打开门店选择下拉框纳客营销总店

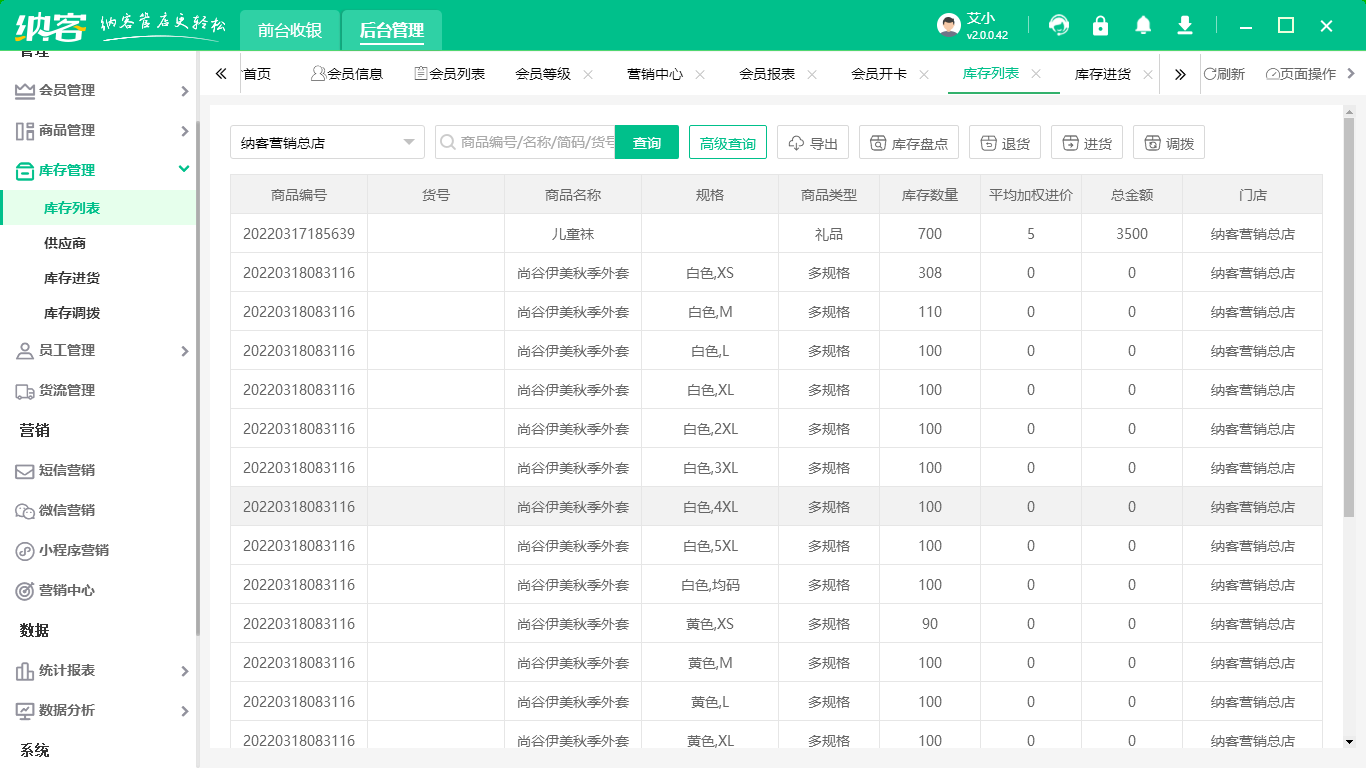(x=328, y=142)
